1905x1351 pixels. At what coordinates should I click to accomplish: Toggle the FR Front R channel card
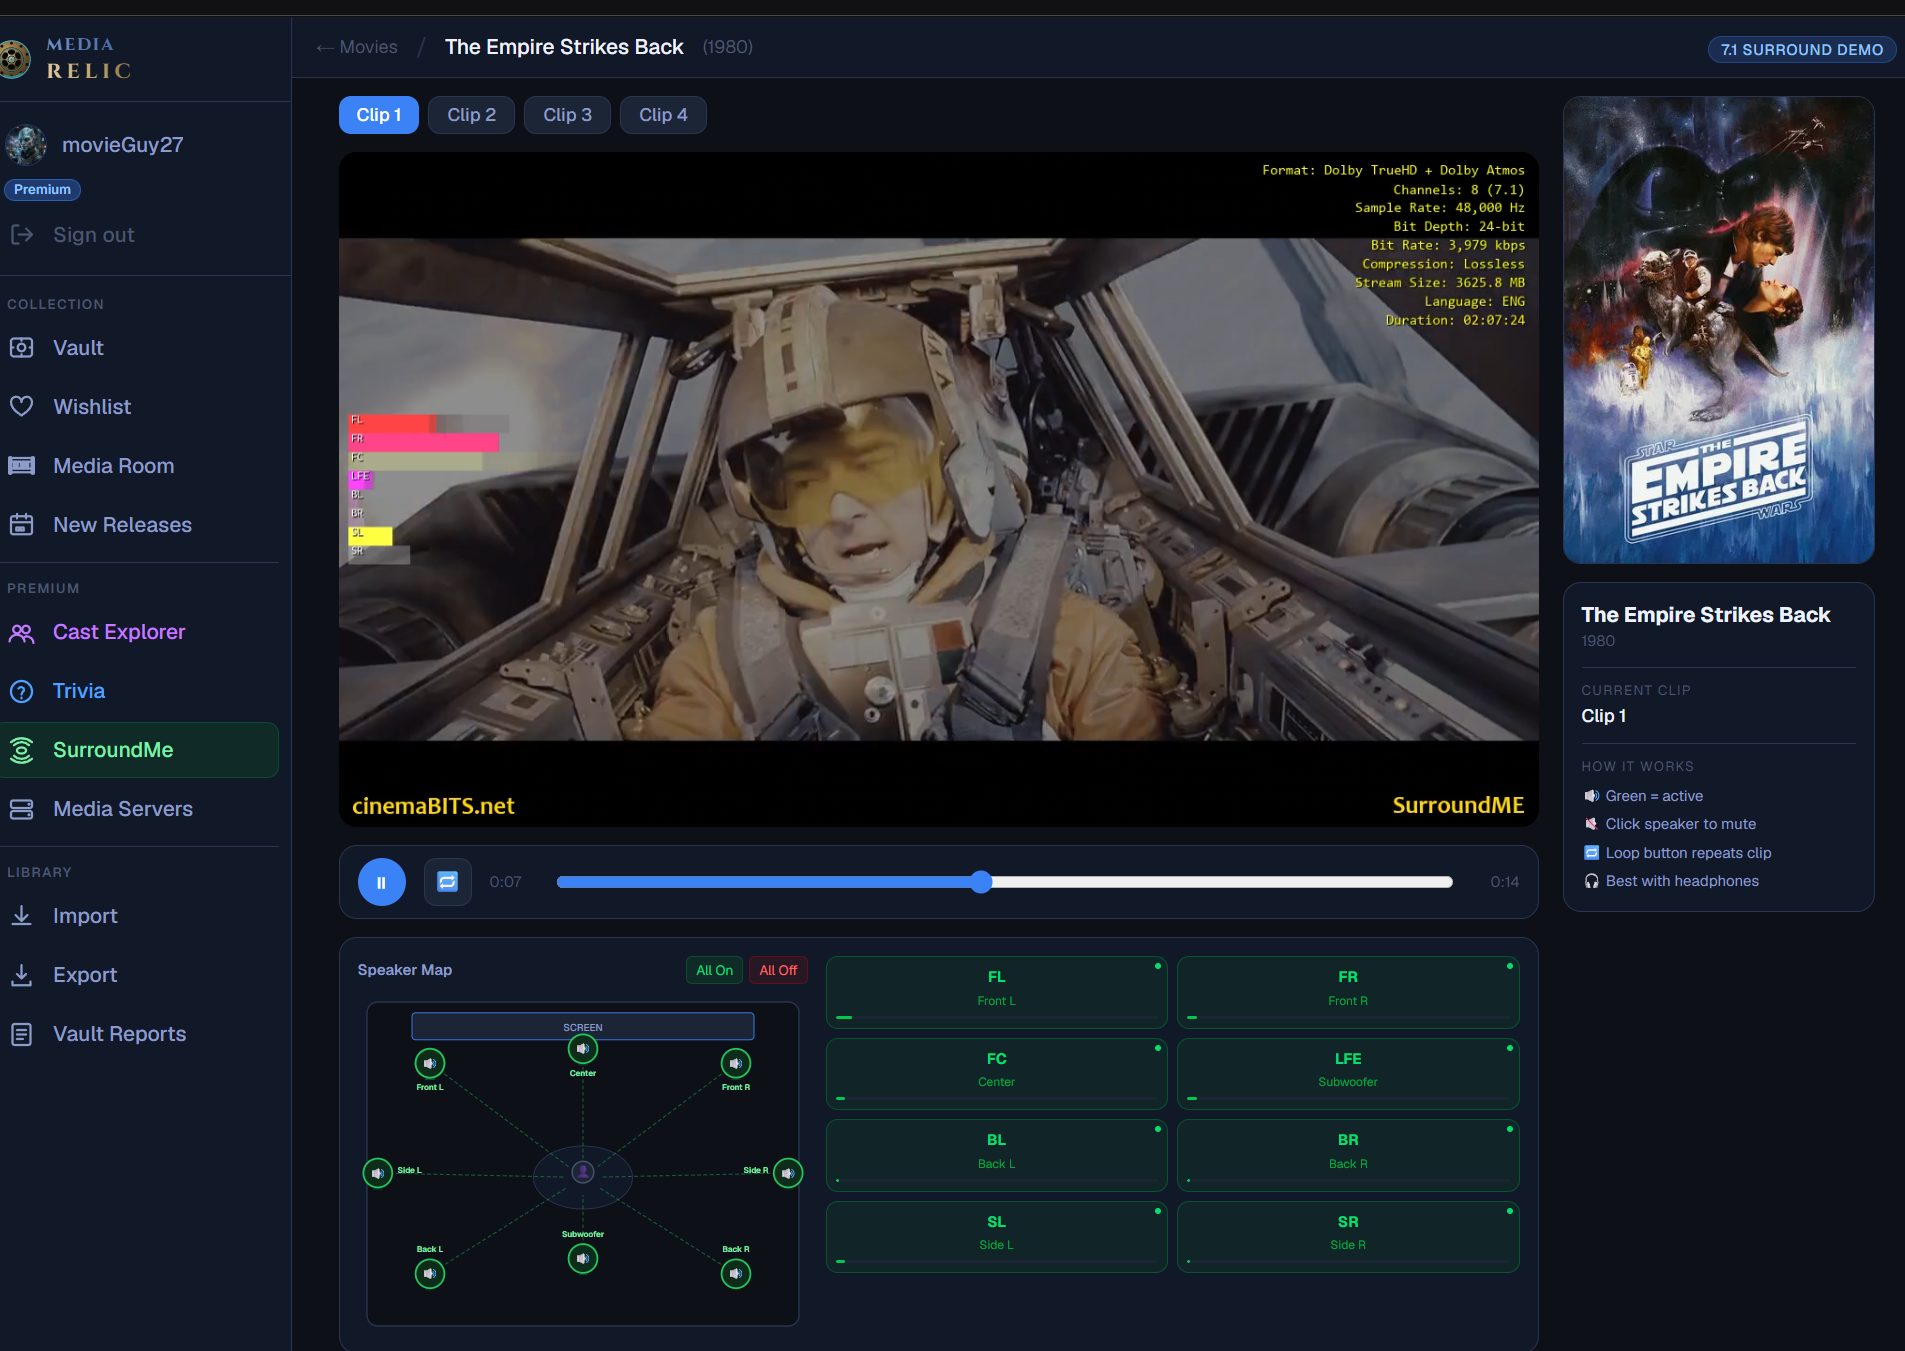coord(1348,992)
